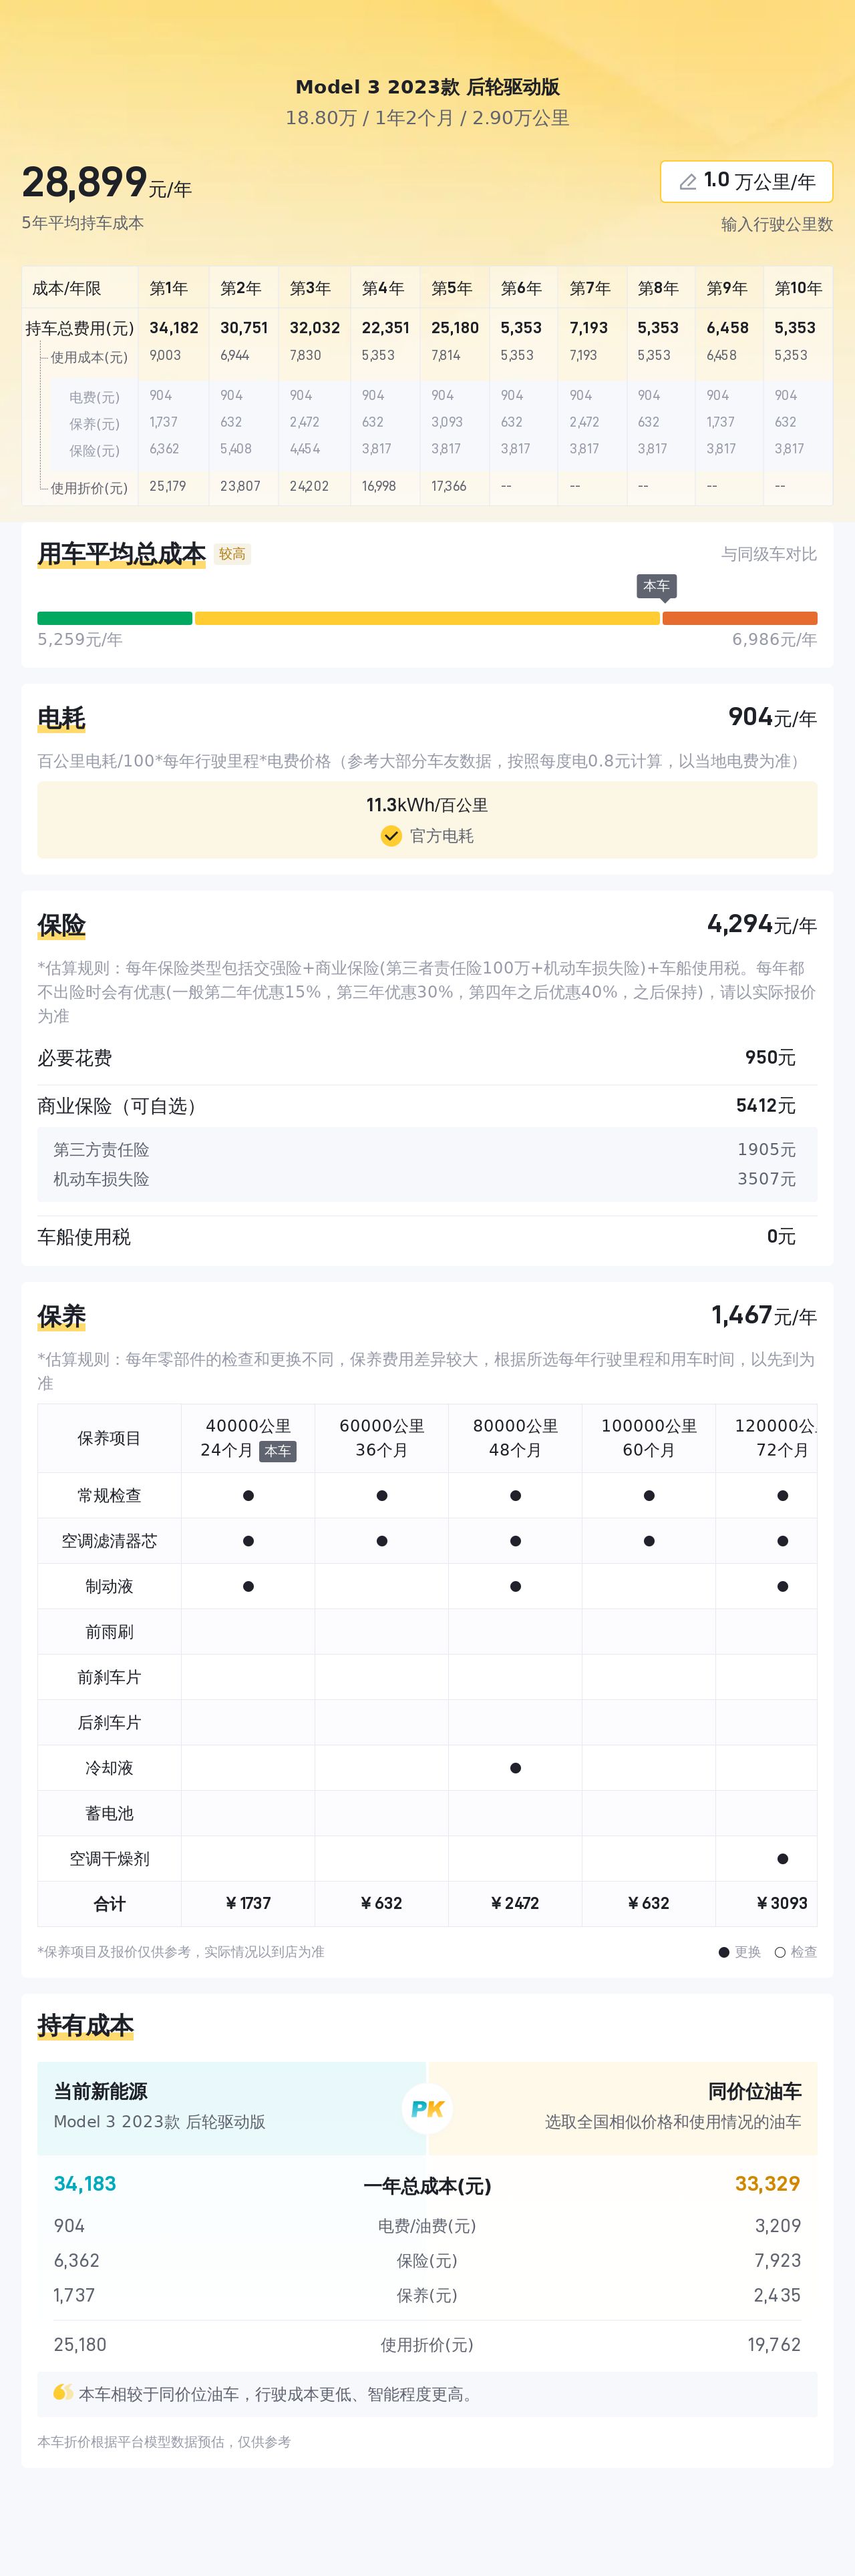Viewport: 855px width, 2576px height.
Task: Click the 33,329 fuel car yearly total
Action: [768, 2183]
